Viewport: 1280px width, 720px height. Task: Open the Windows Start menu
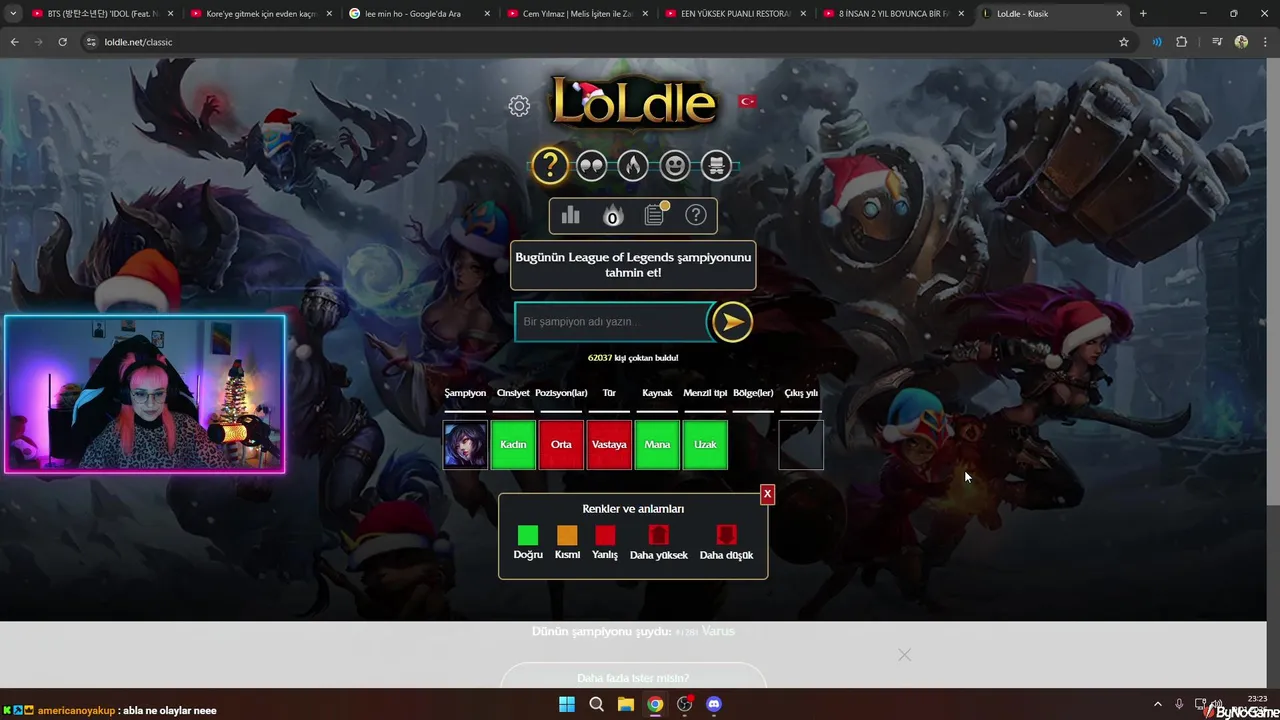point(567,704)
